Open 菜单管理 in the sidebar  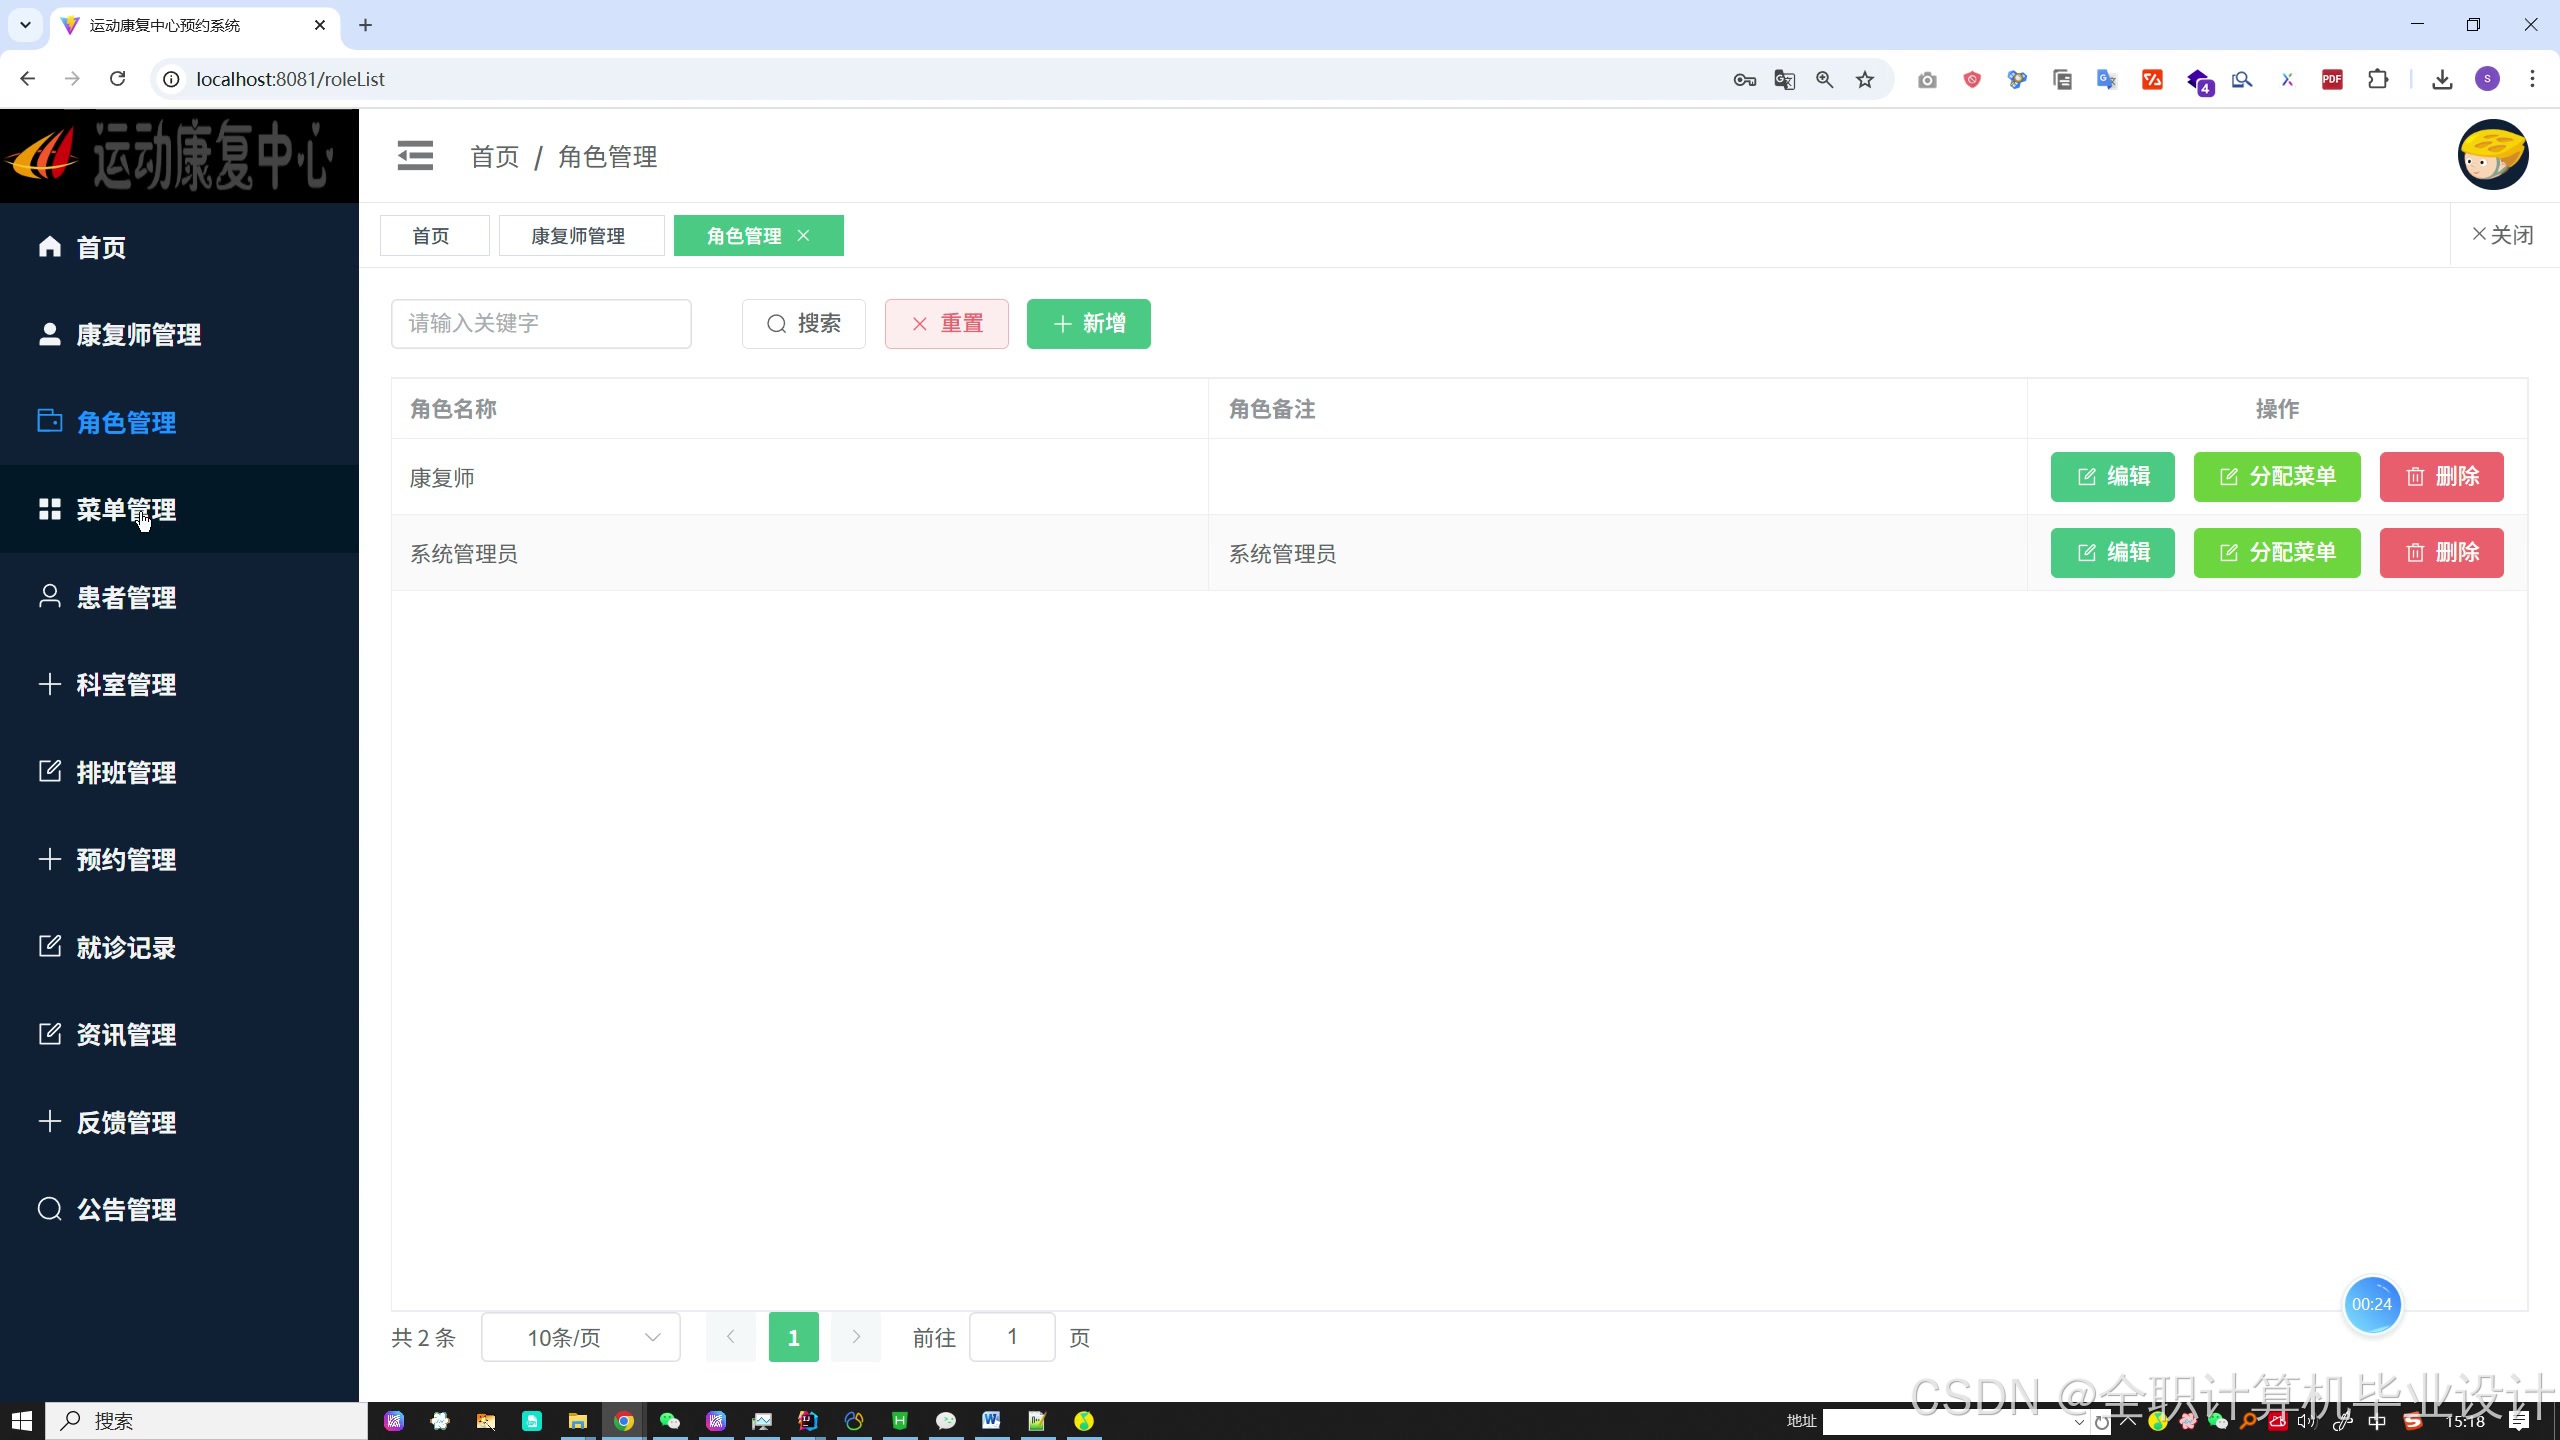(126, 510)
